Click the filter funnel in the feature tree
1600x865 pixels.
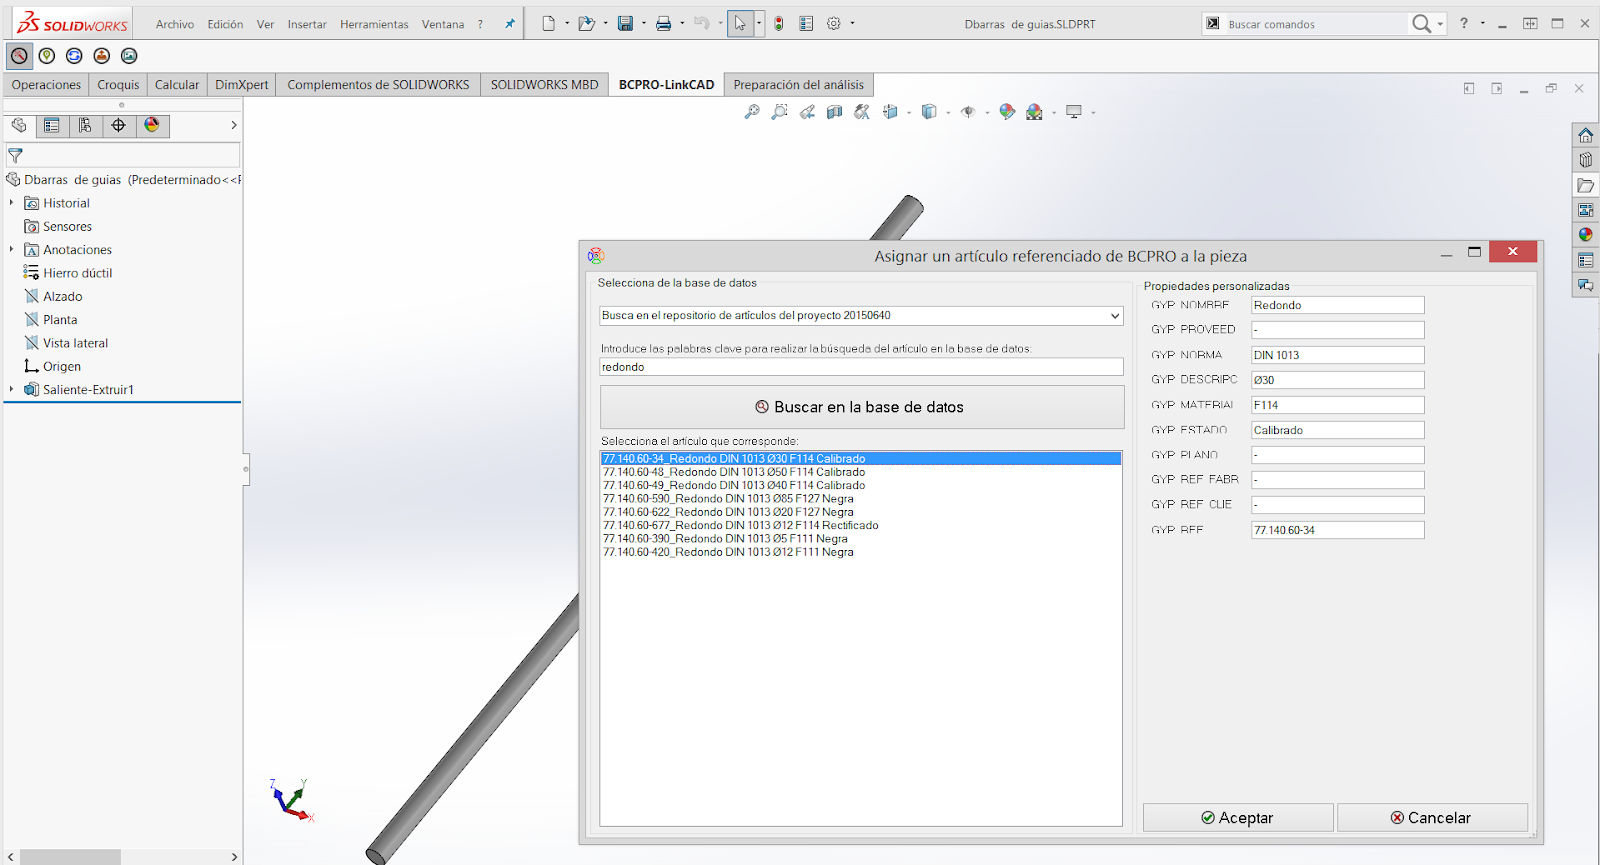(15, 156)
